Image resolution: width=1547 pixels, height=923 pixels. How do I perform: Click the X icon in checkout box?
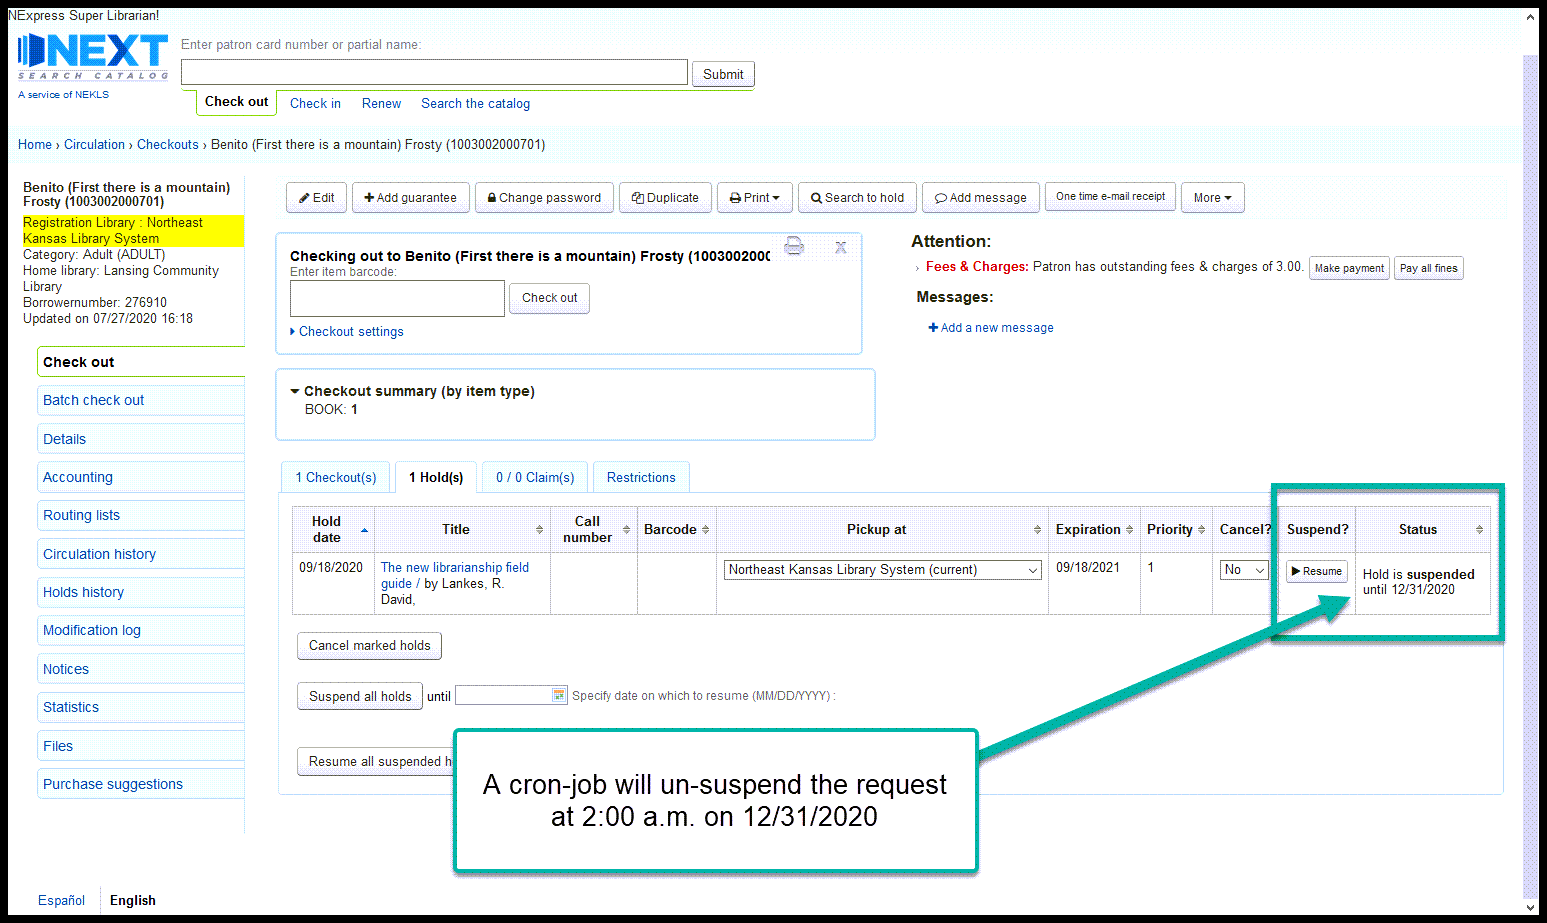tap(841, 247)
